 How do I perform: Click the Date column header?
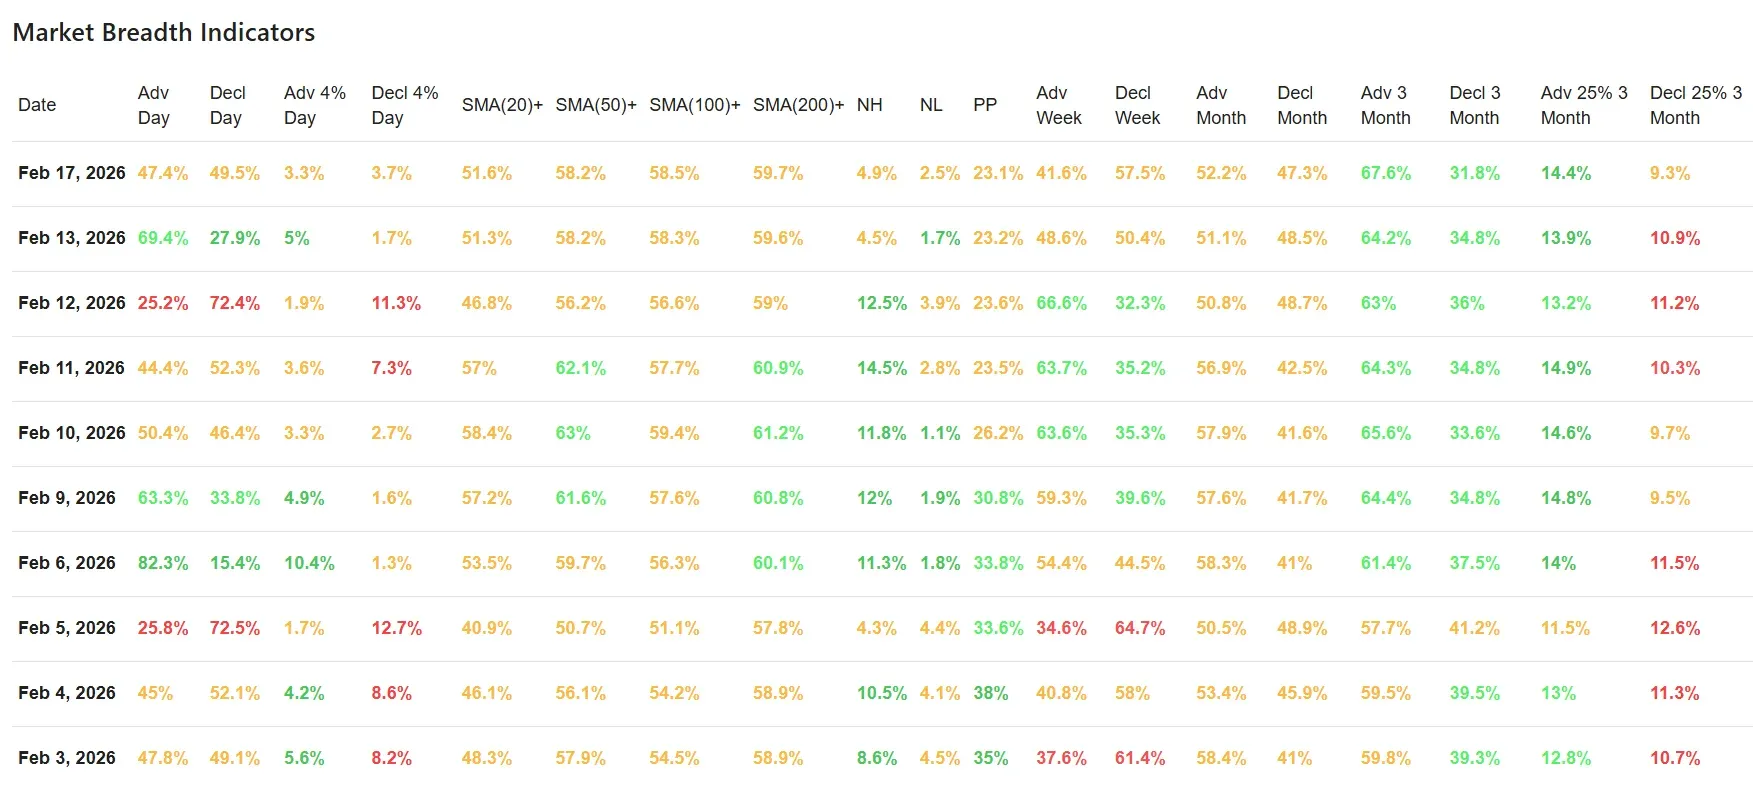(37, 105)
